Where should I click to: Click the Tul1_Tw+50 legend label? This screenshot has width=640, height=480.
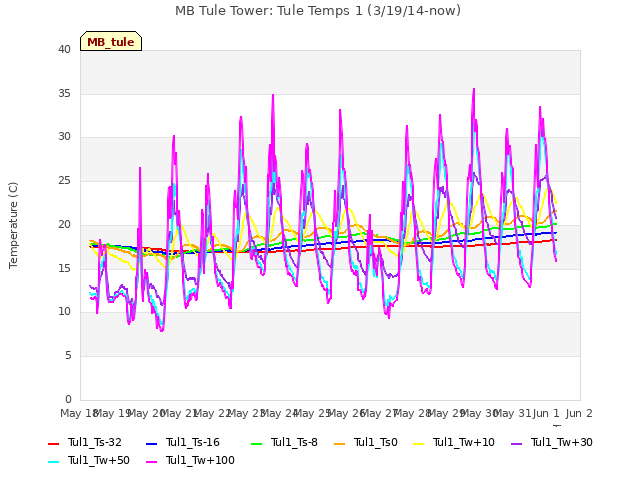point(99,460)
